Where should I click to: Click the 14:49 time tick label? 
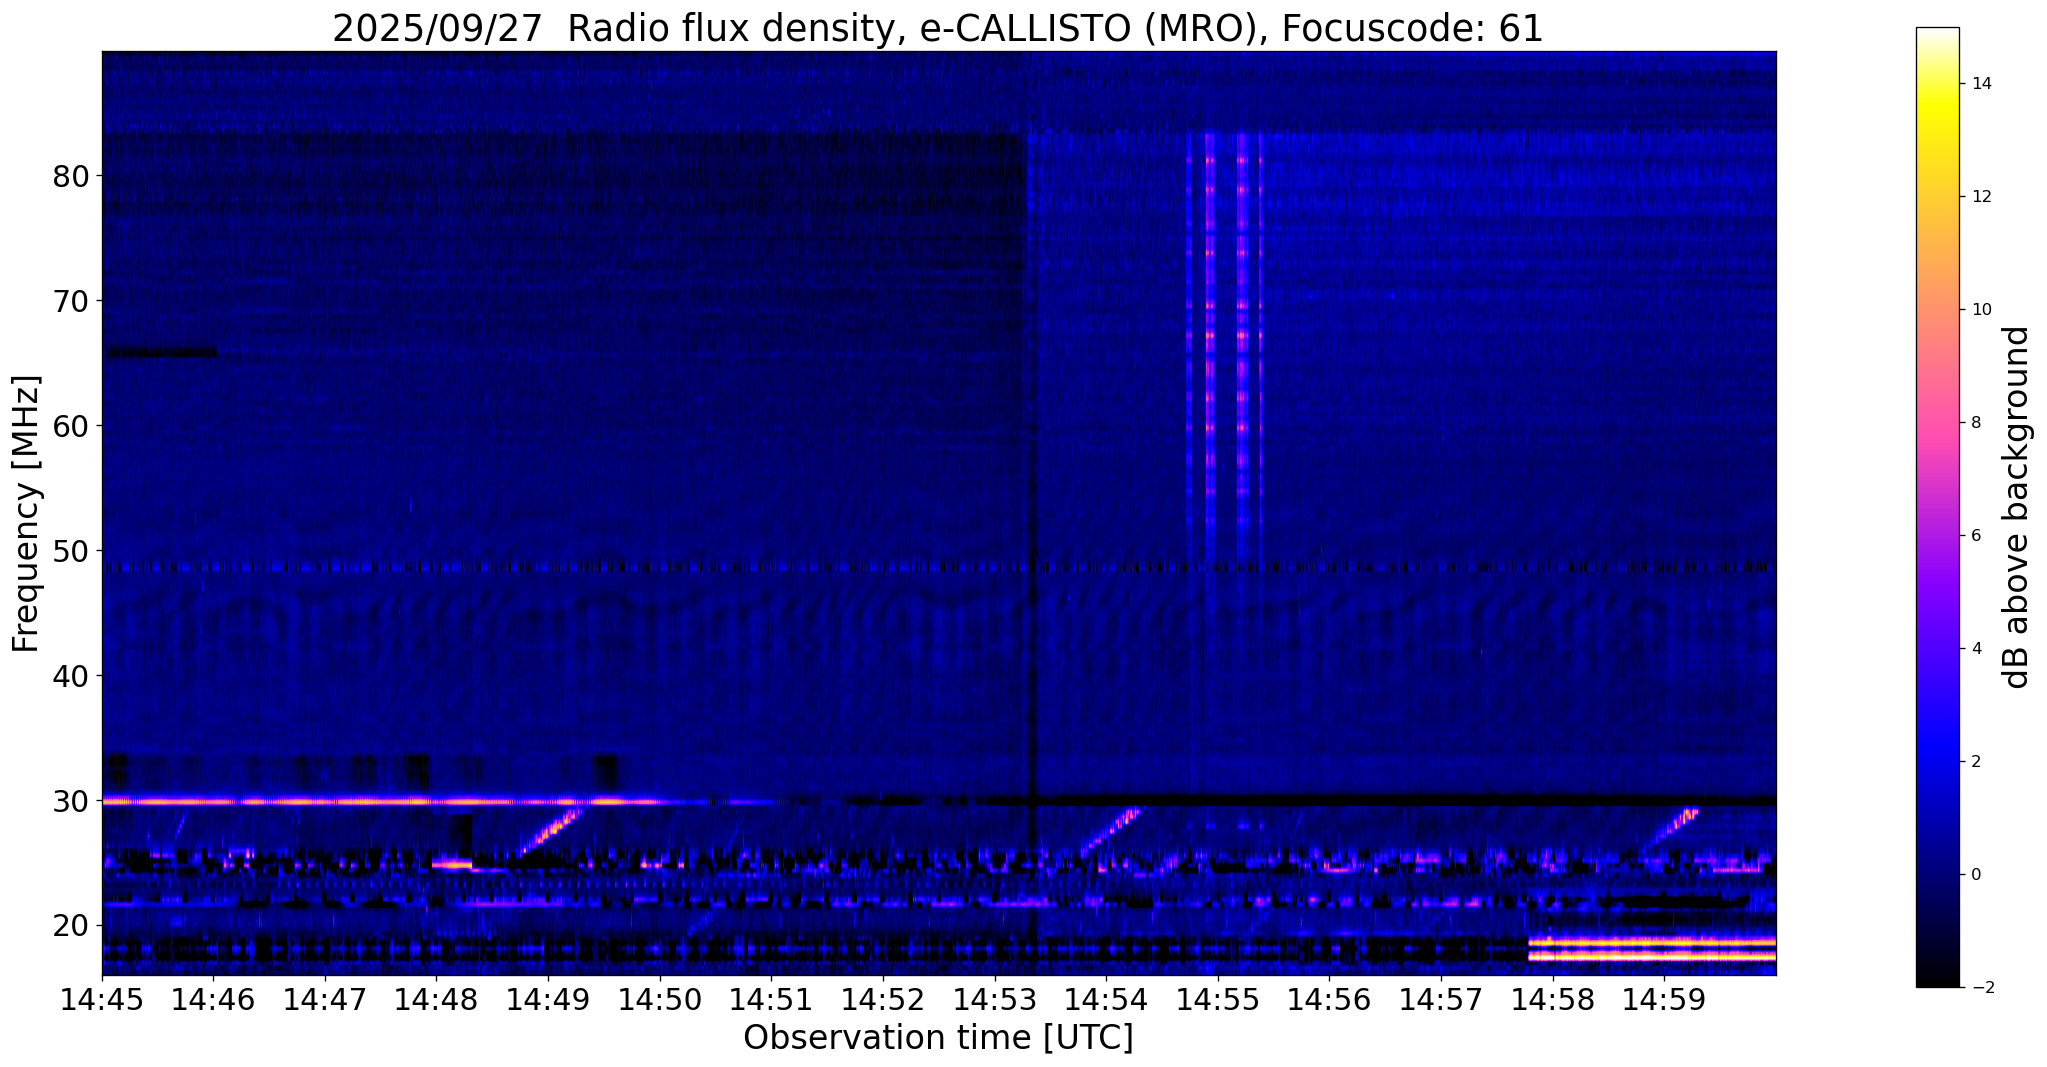tap(548, 999)
